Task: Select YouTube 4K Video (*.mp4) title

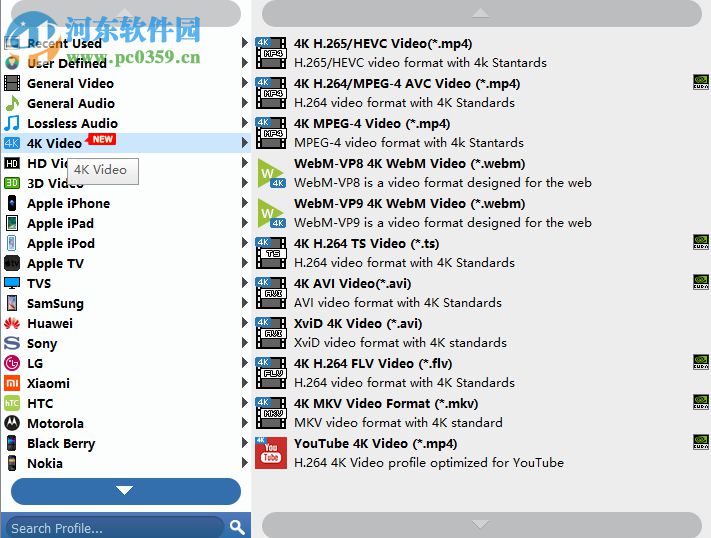Action: pyautogui.click(x=375, y=444)
